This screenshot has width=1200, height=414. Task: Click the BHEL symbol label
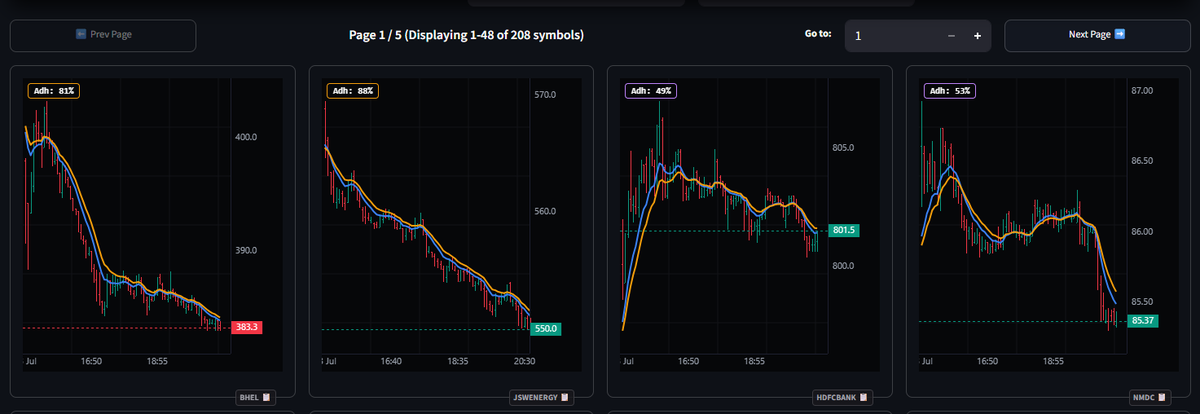click(249, 398)
